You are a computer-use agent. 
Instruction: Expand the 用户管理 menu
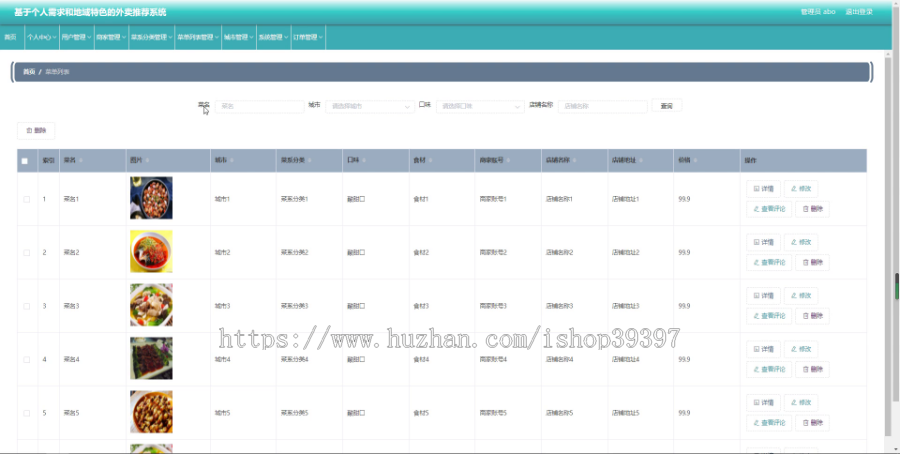click(x=76, y=37)
